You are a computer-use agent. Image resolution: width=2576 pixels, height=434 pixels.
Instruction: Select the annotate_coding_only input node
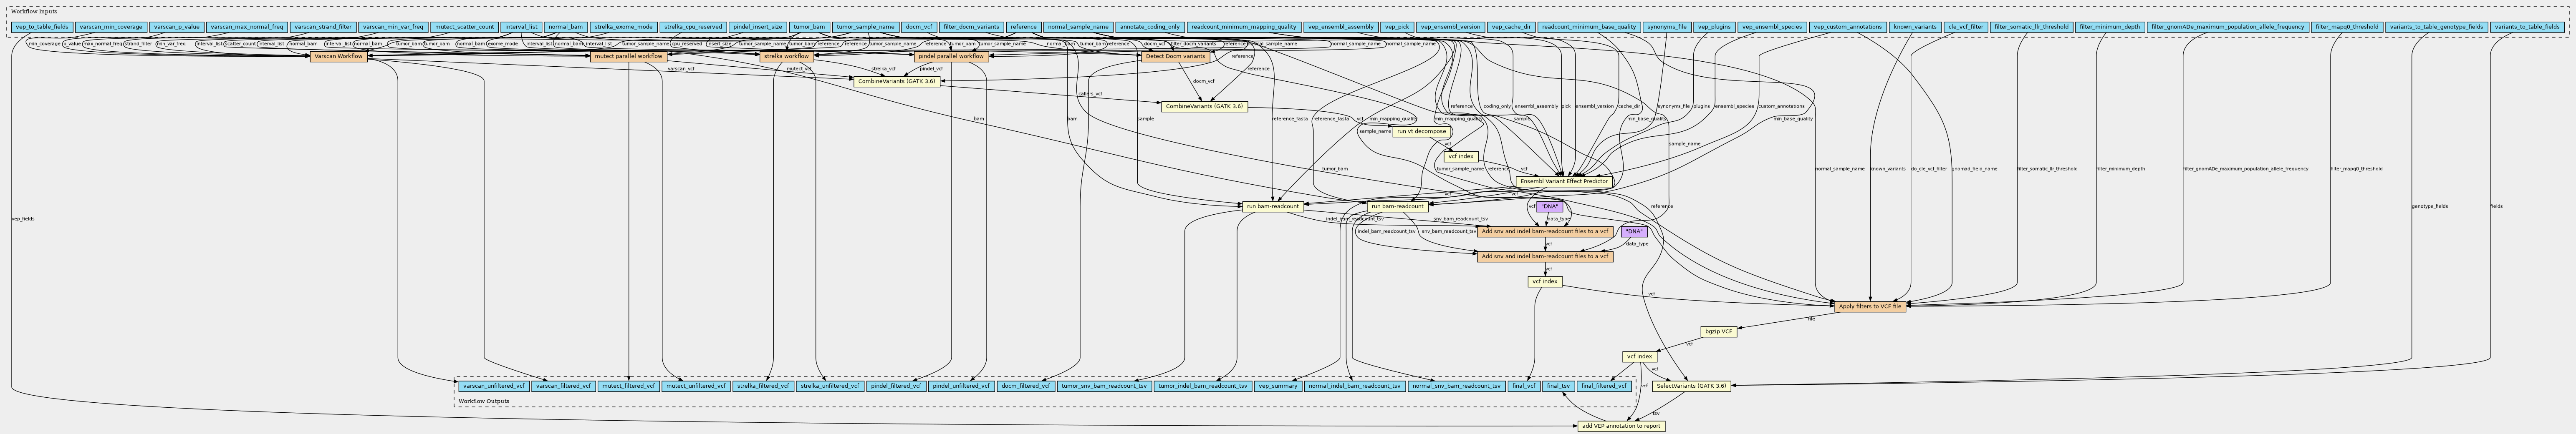pos(1150,27)
